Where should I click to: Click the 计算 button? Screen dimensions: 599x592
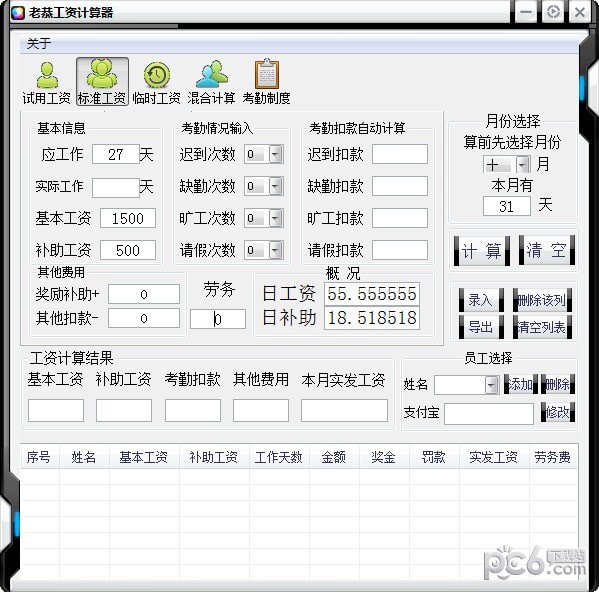[x=481, y=251]
